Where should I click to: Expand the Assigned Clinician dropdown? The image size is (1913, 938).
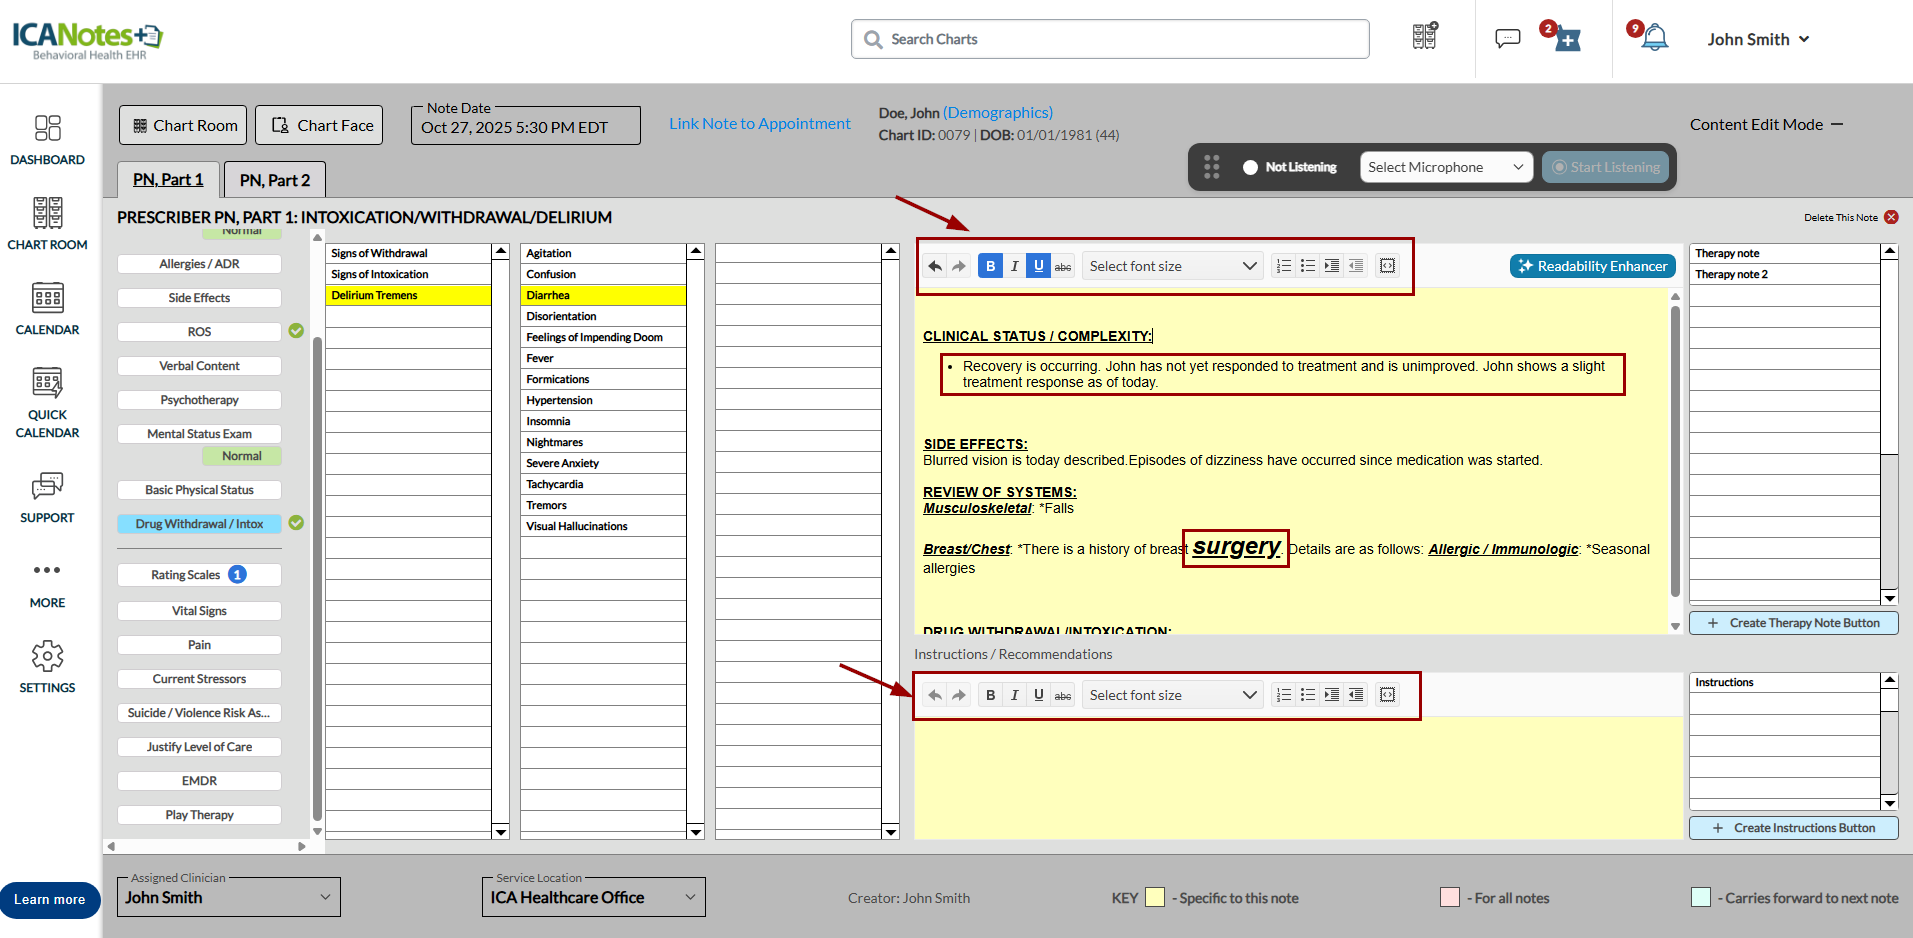(228, 897)
